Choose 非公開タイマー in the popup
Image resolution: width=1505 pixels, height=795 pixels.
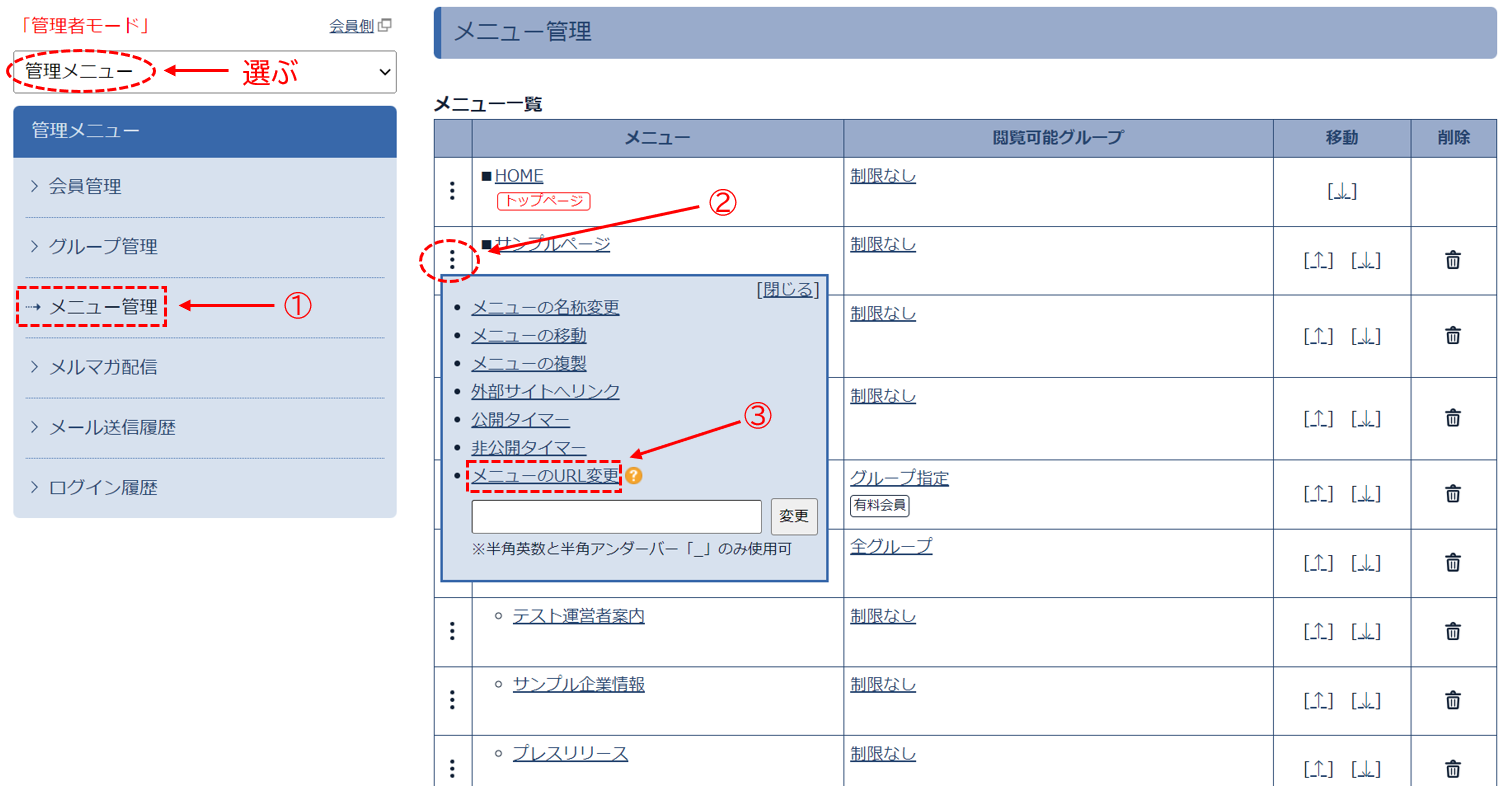(529, 448)
